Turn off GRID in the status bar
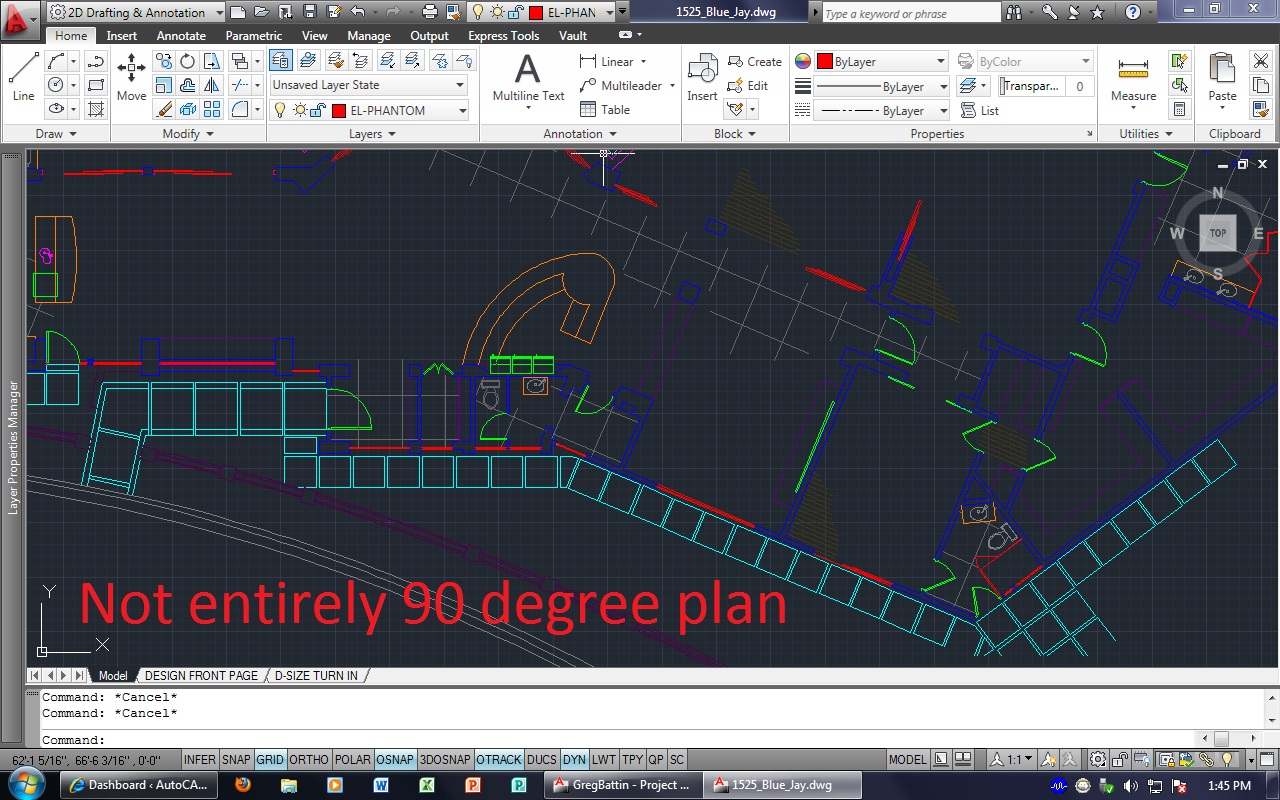 (x=269, y=759)
